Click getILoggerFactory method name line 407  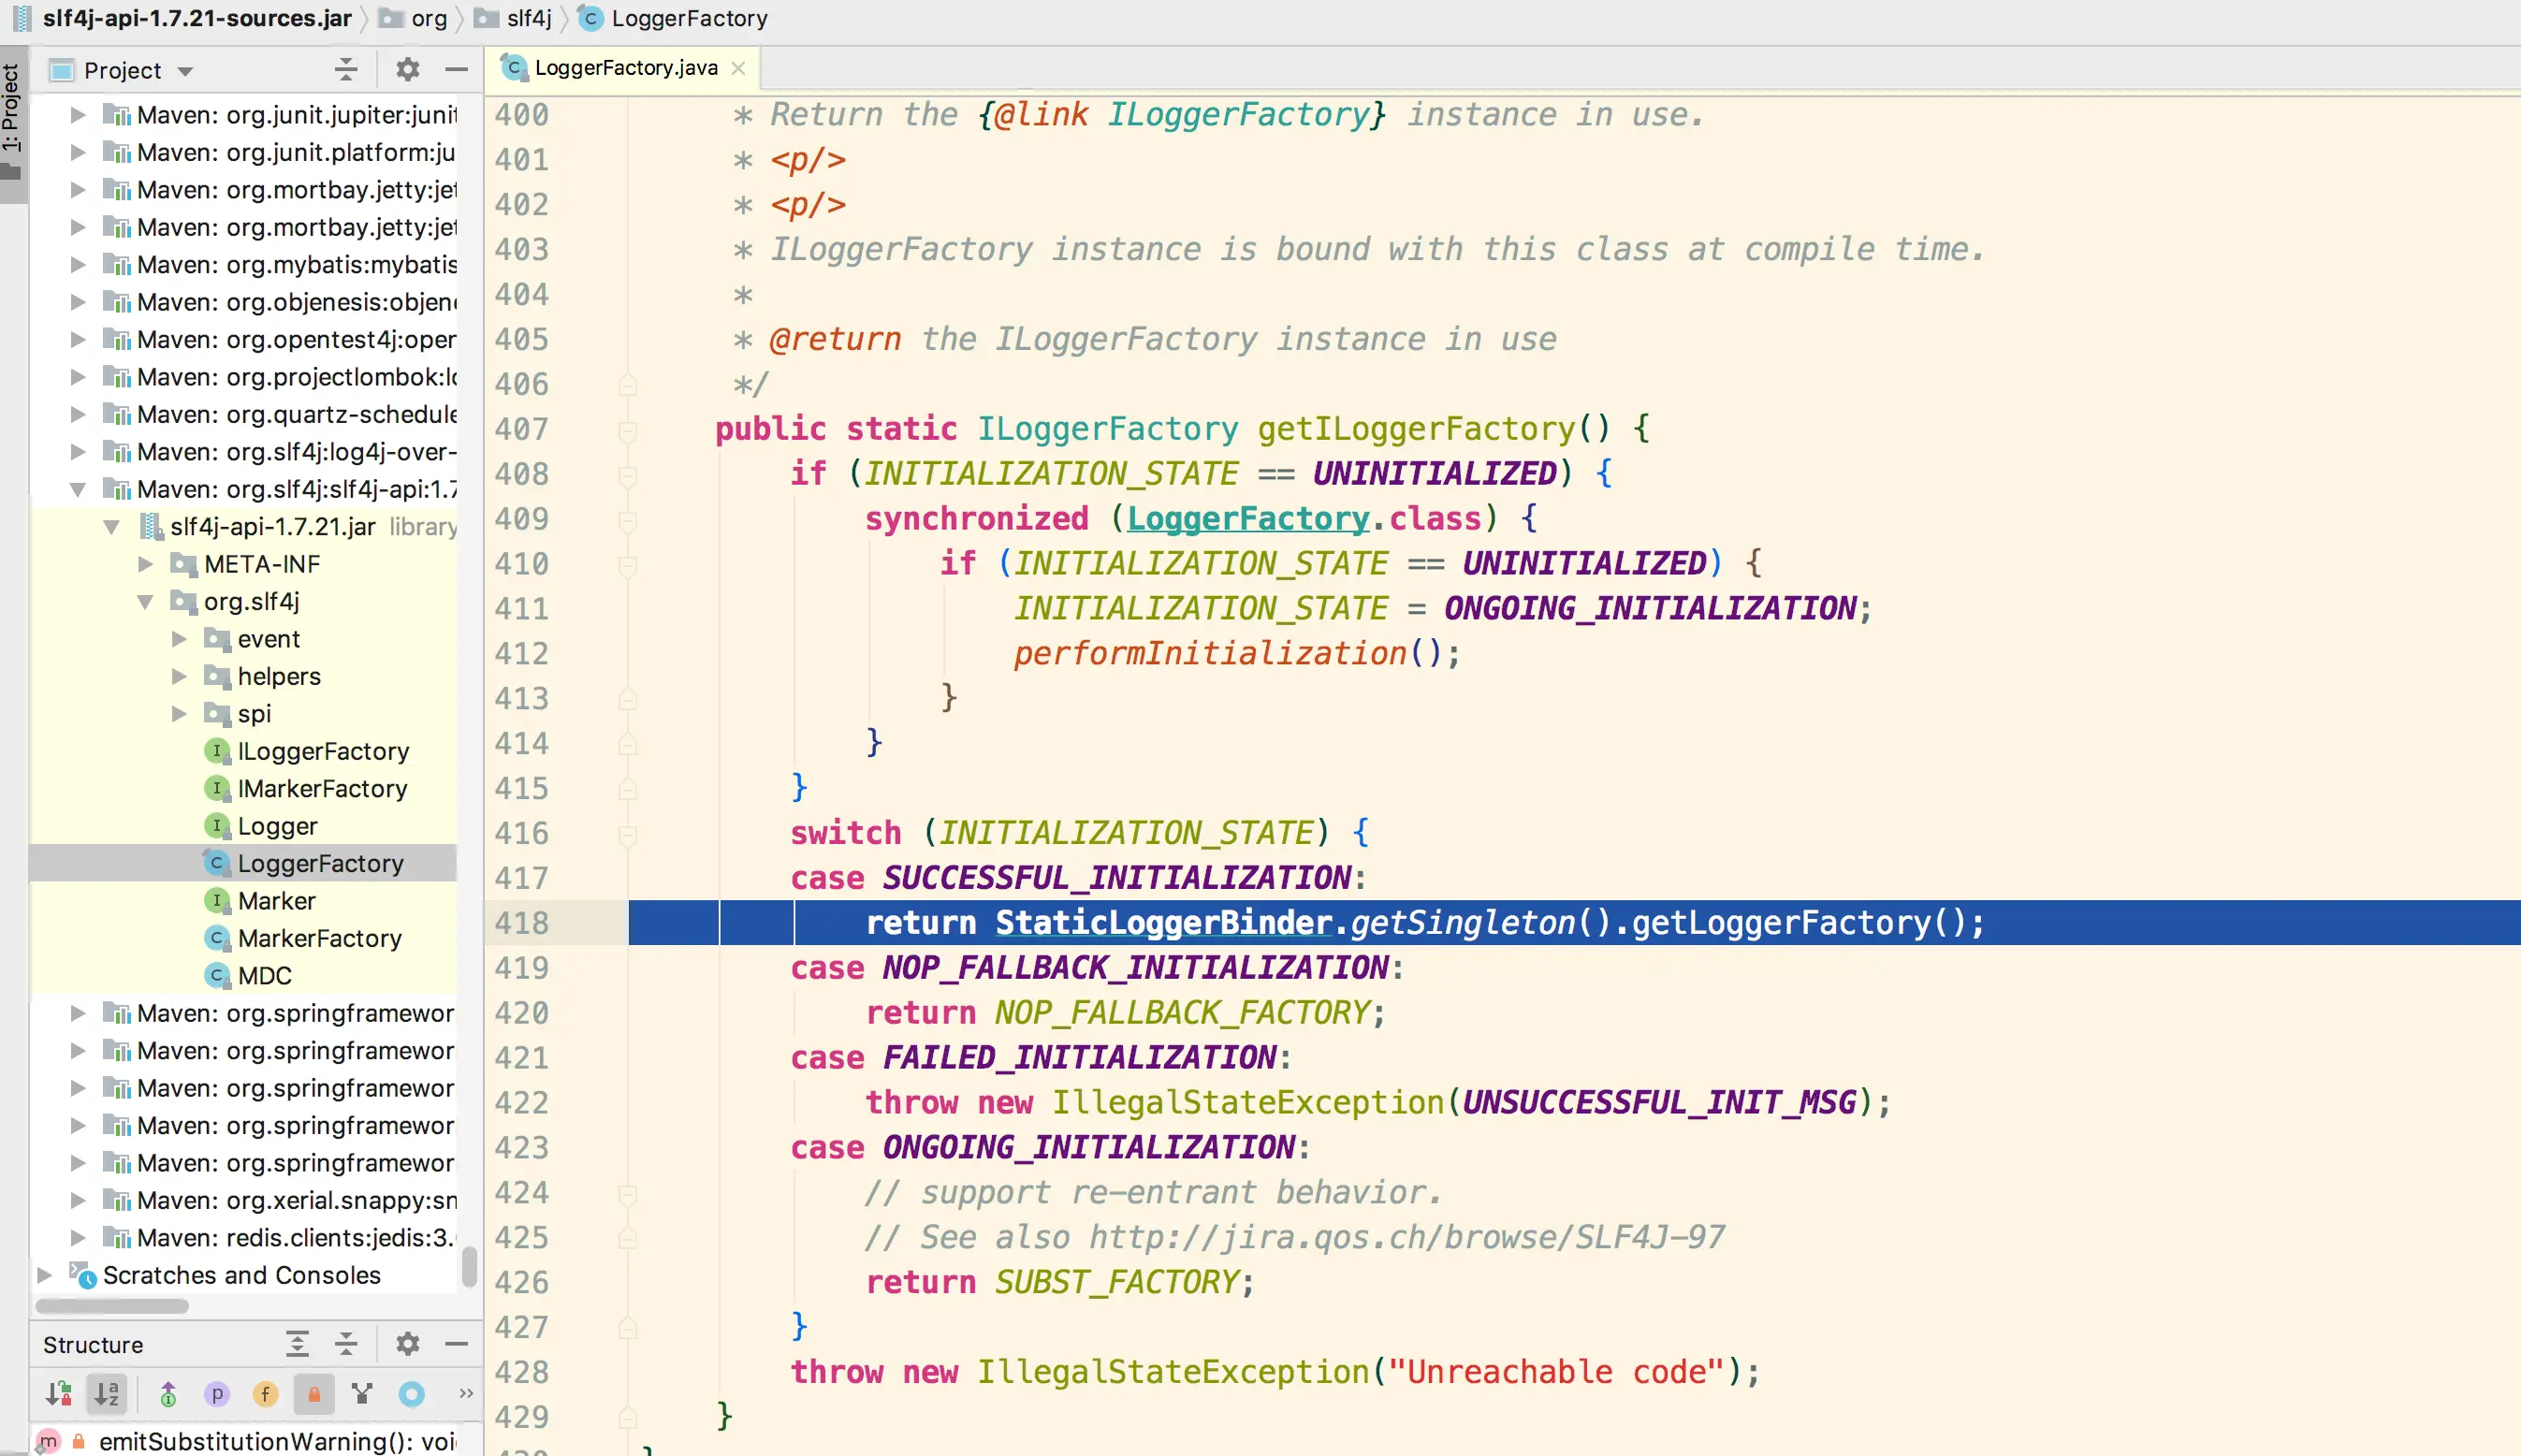[1416, 429]
